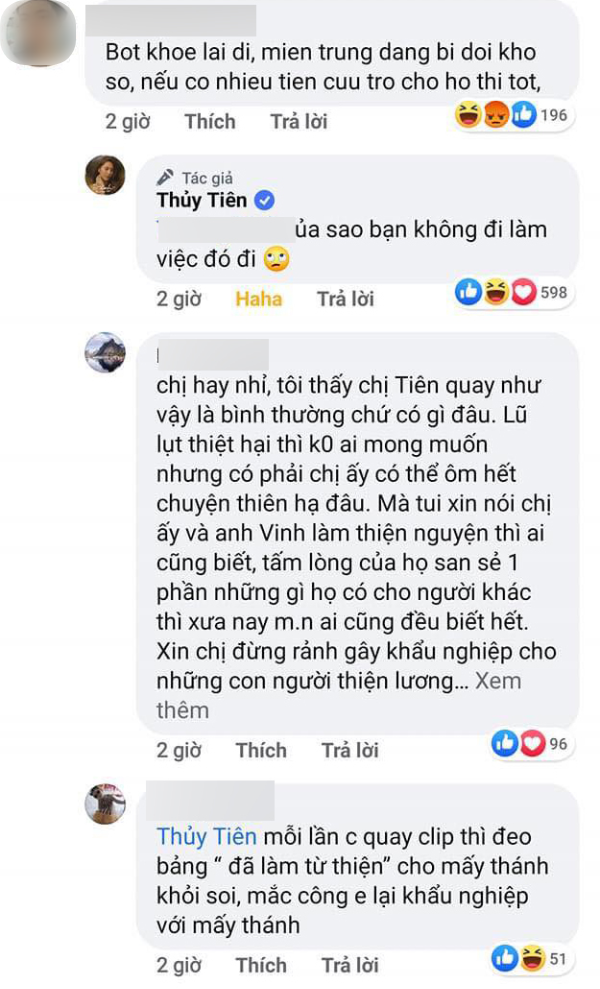
Task: Like the last comment about quay clip
Action: point(261,965)
